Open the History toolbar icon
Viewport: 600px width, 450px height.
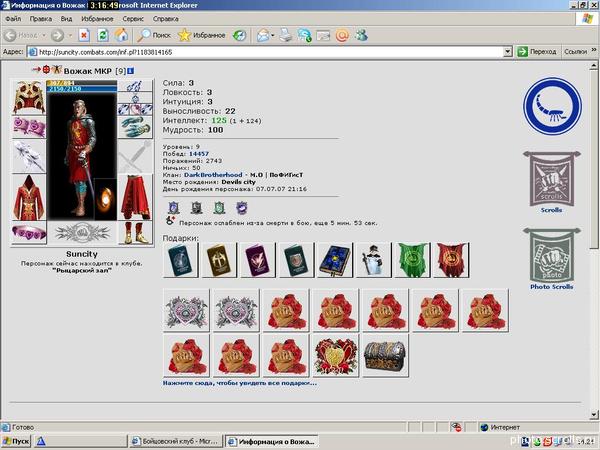240,35
